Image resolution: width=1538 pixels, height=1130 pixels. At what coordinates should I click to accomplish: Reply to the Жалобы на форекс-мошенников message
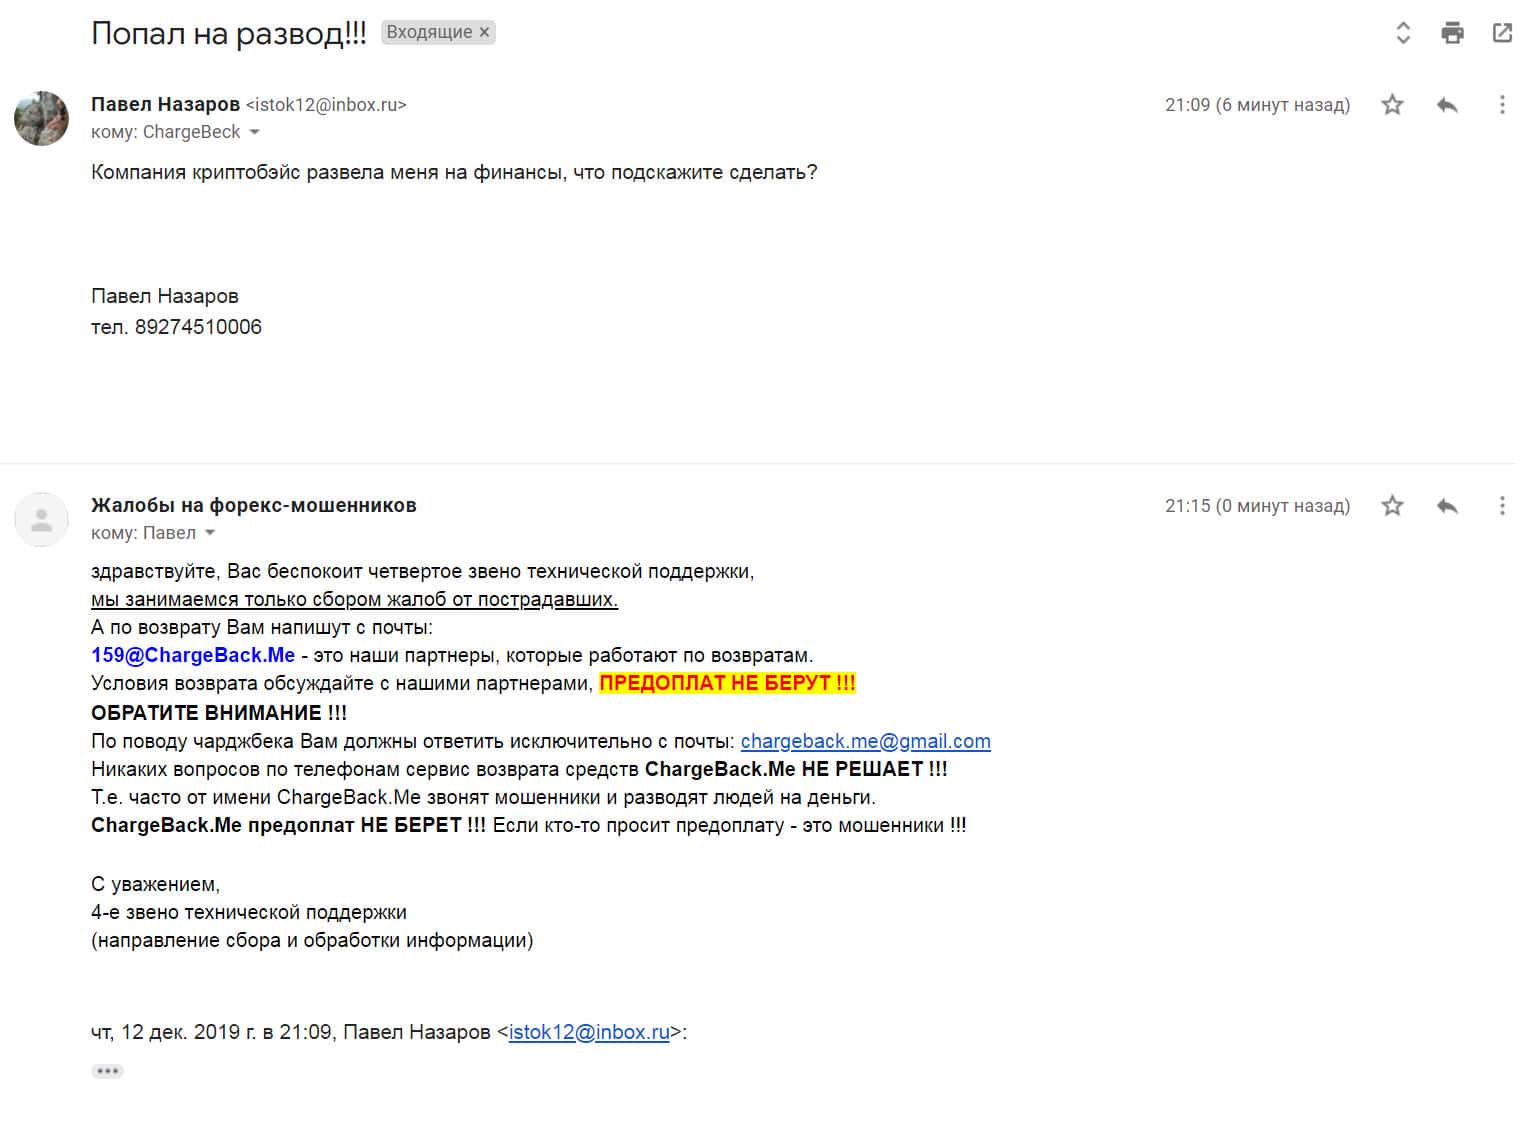coord(1447,506)
